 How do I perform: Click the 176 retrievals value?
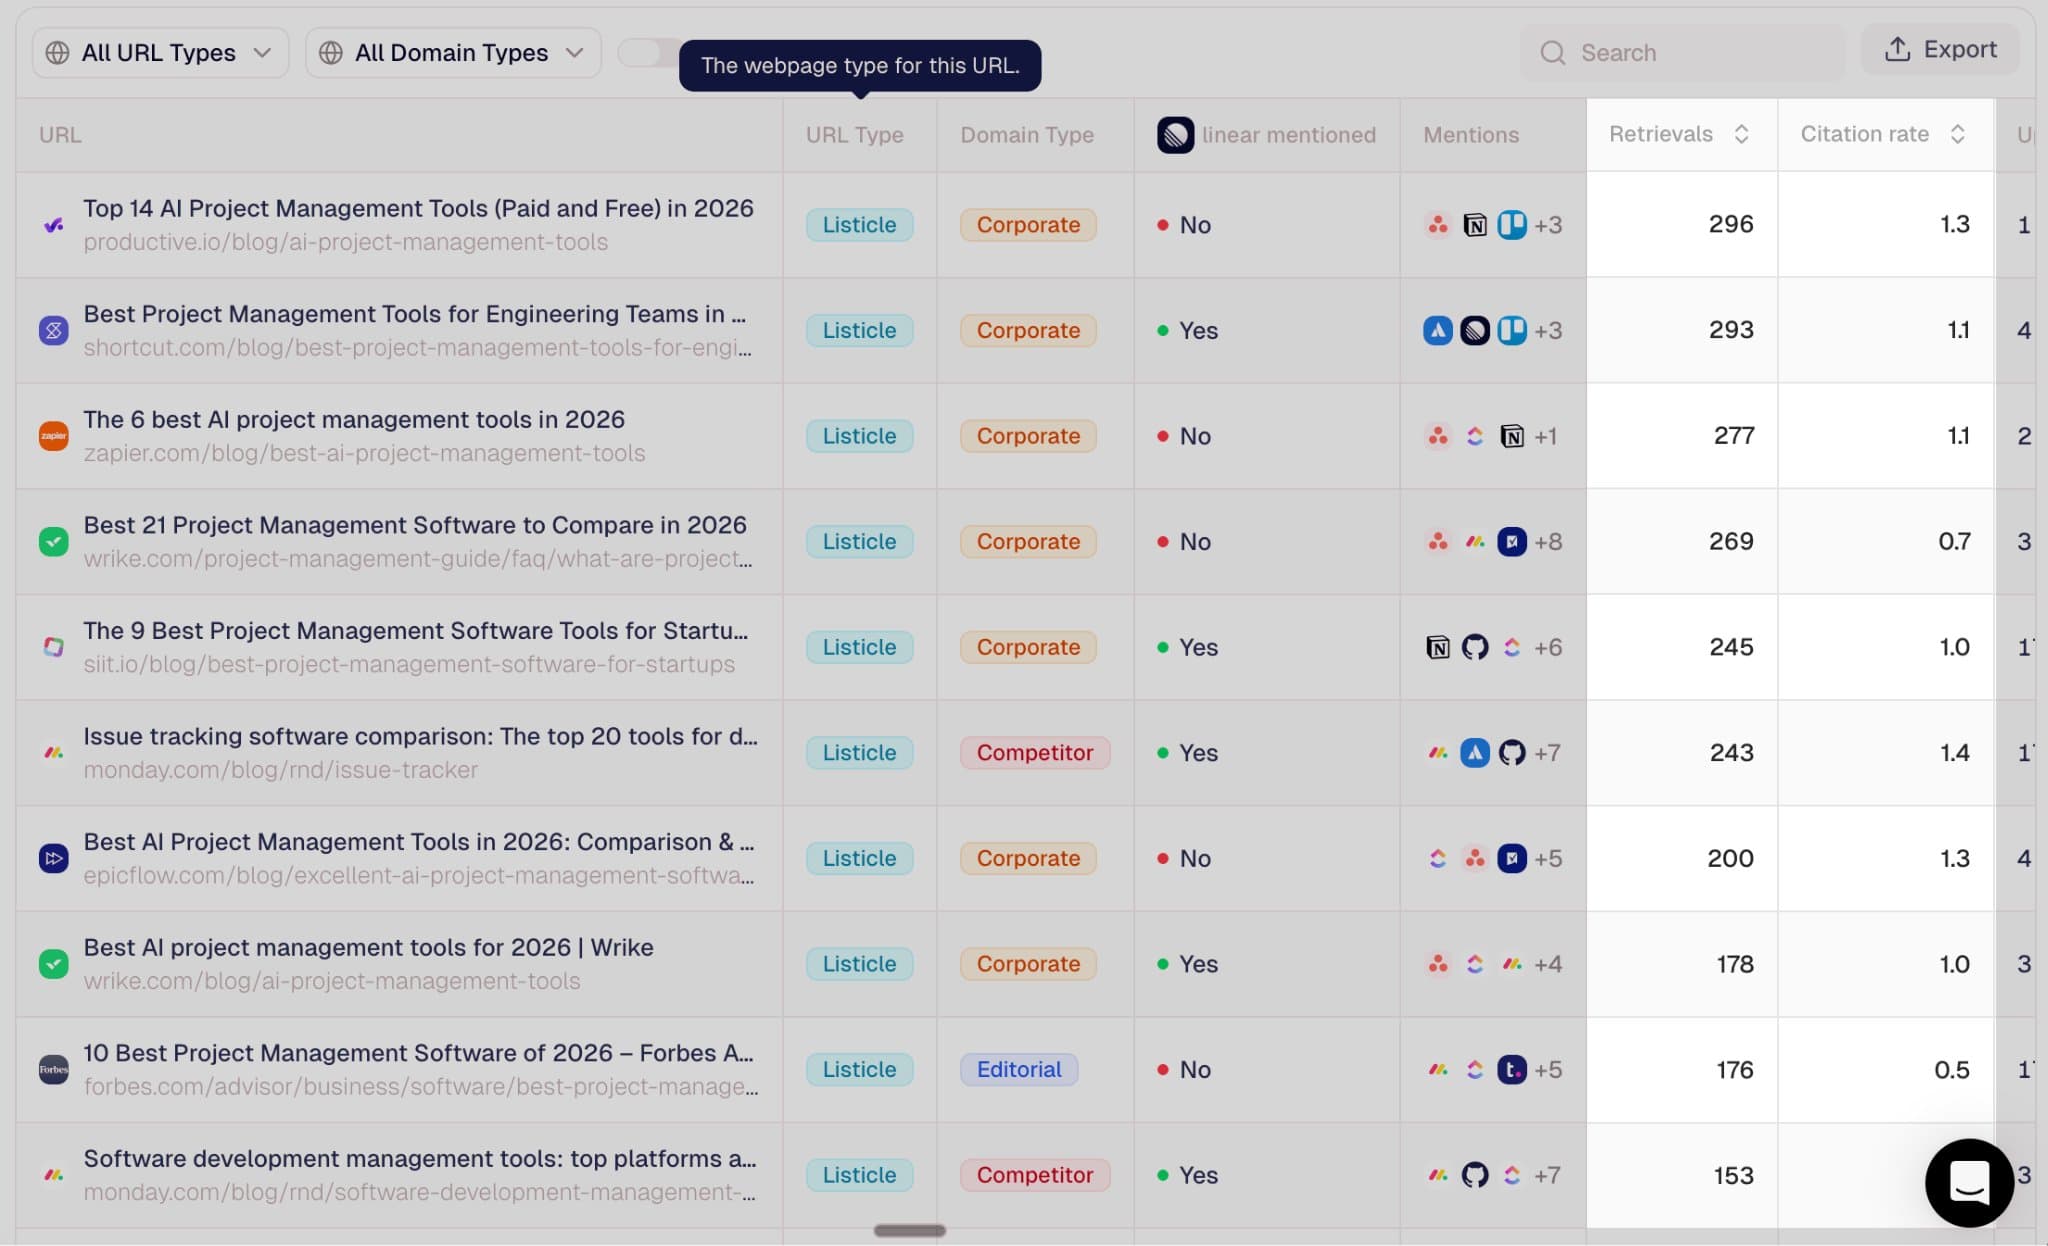[1735, 1069]
